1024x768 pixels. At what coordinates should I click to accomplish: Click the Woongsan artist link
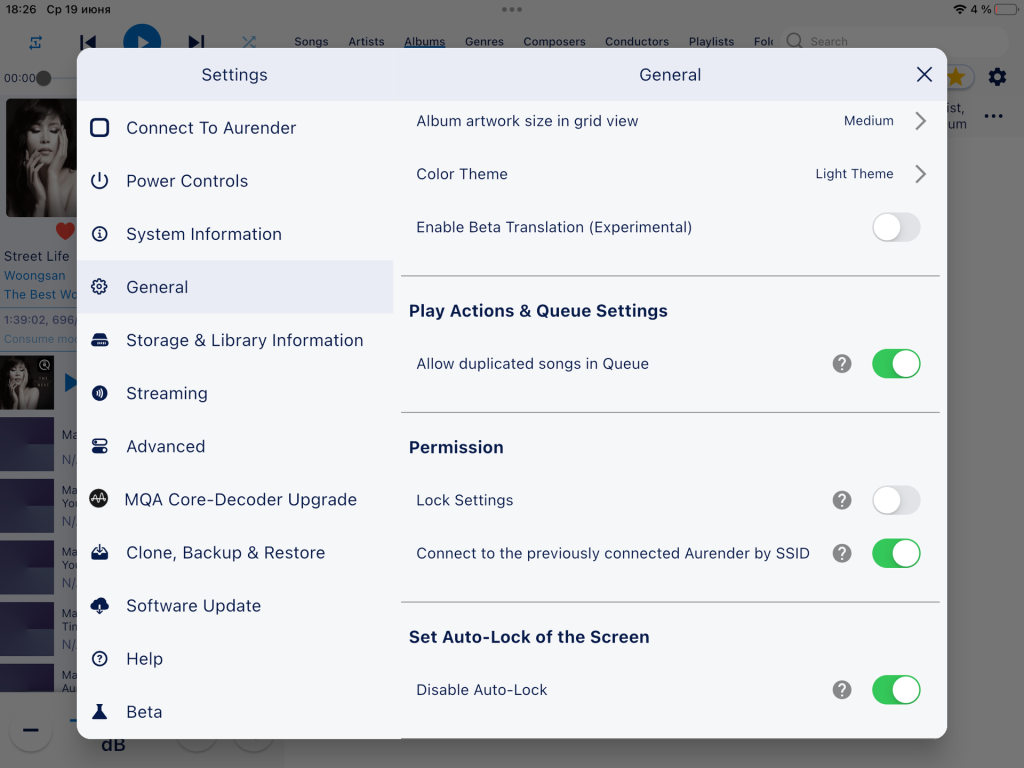coord(35,276)
